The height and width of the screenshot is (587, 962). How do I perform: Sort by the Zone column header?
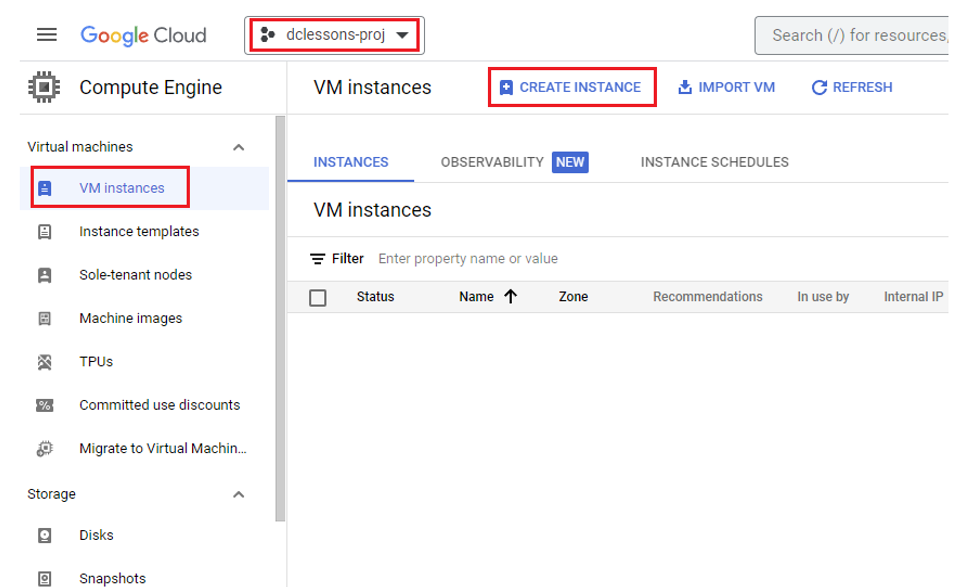click(x=573, y=297)
